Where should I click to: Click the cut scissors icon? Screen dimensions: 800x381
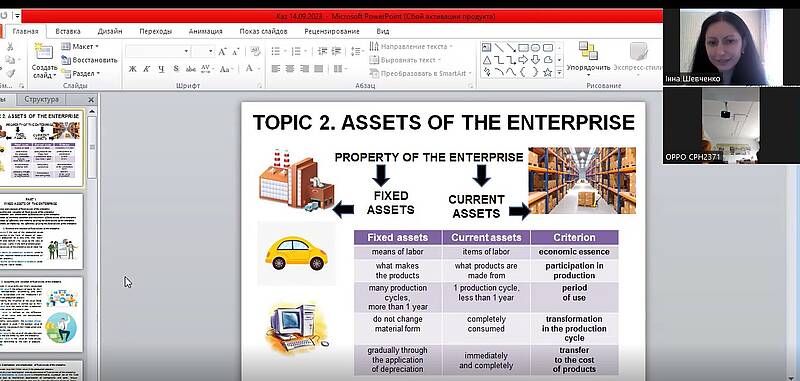[x=10, y=47]
